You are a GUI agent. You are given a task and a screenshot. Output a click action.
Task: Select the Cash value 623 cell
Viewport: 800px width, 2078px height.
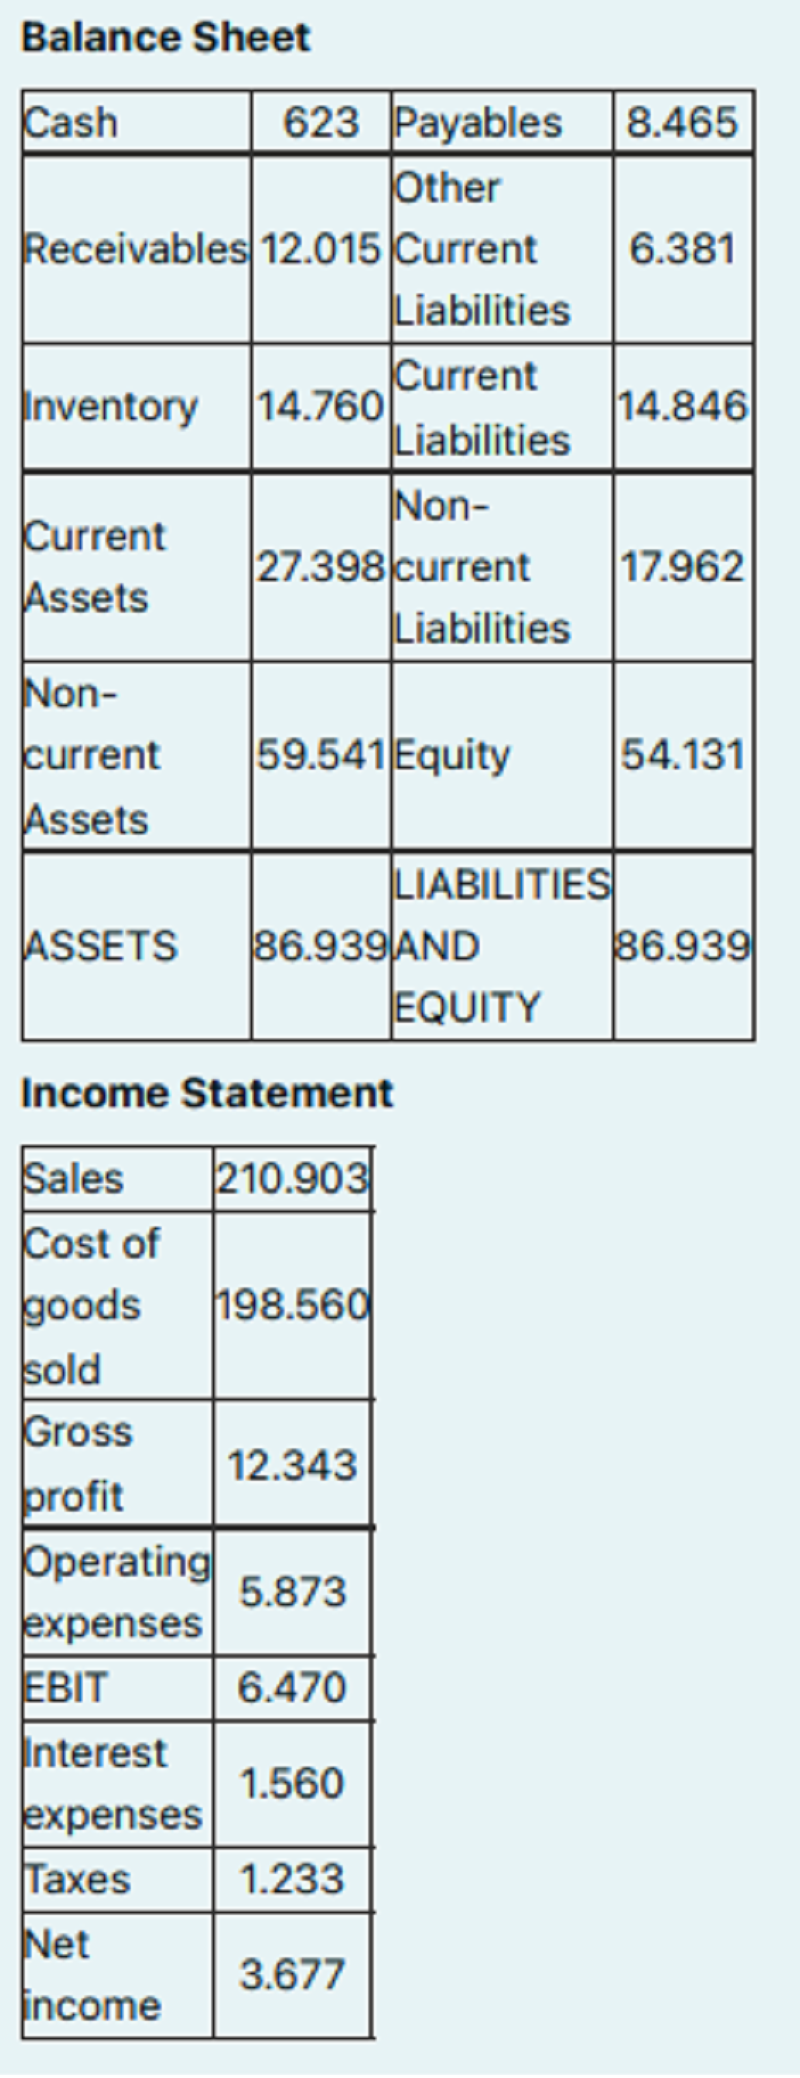click(x=321, y=123)
